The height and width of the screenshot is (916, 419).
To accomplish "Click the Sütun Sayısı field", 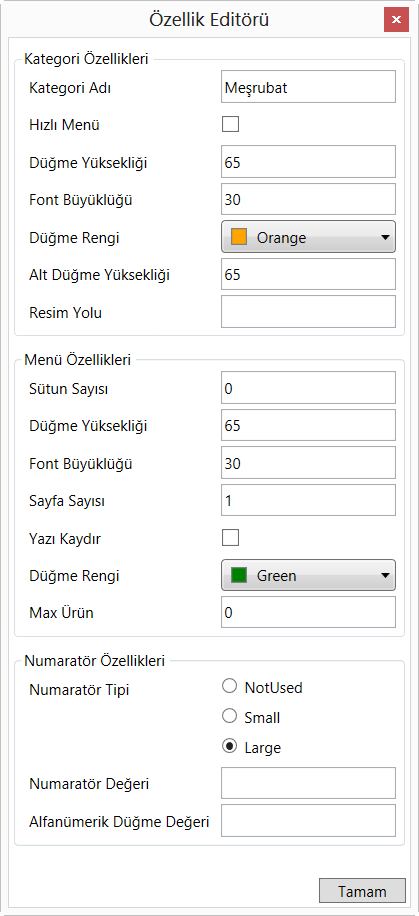I will tap(308, 387).
